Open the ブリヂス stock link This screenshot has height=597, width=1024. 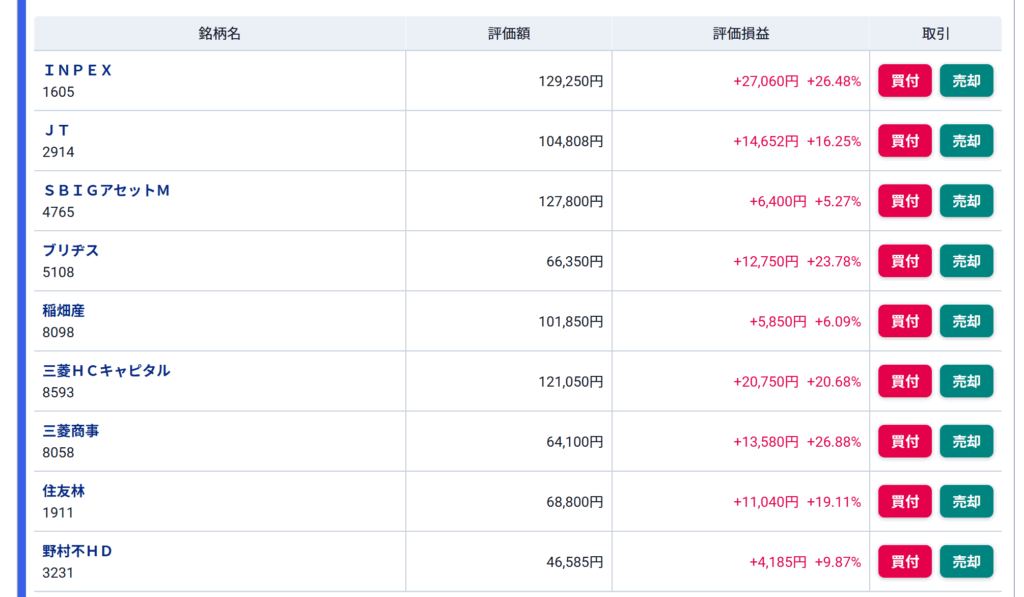click(x=71, y=250)
